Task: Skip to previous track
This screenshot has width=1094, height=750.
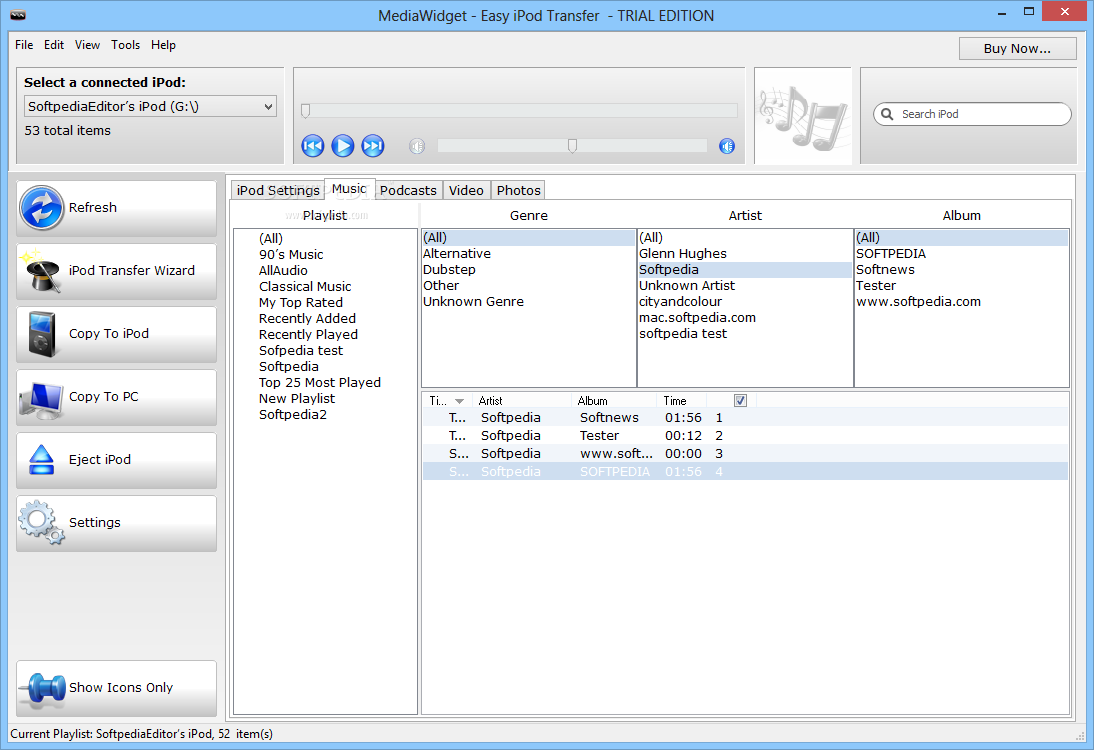Action: pos(313,146)
